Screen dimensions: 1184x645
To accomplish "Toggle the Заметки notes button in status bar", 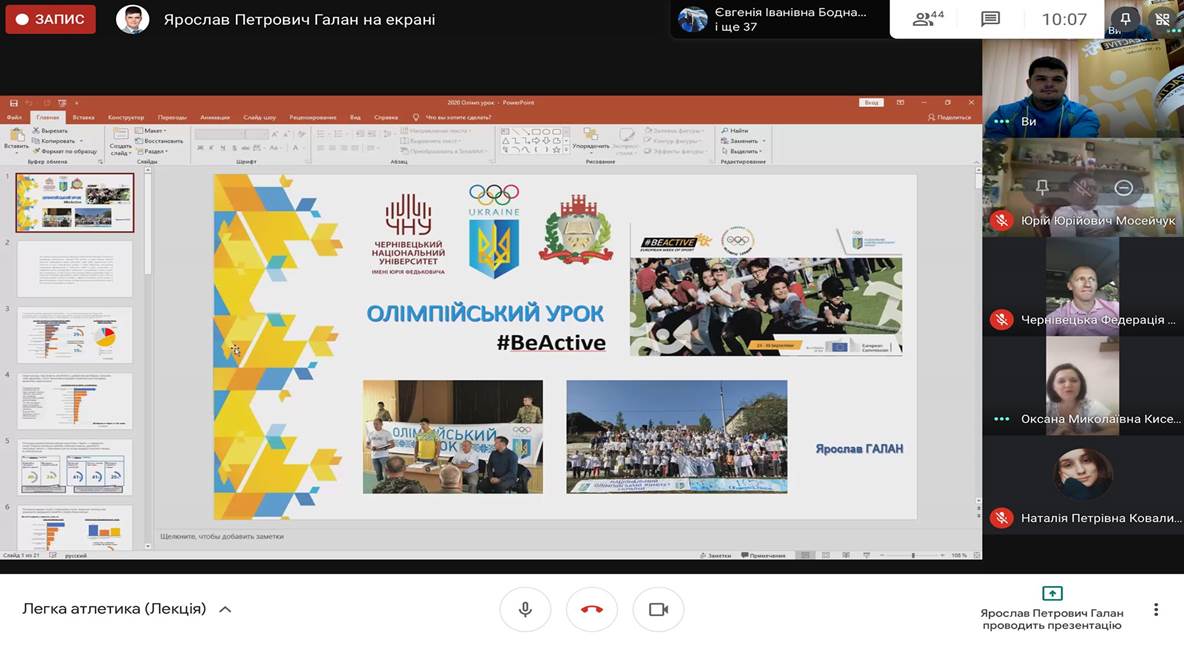I will tap(716, 555).
